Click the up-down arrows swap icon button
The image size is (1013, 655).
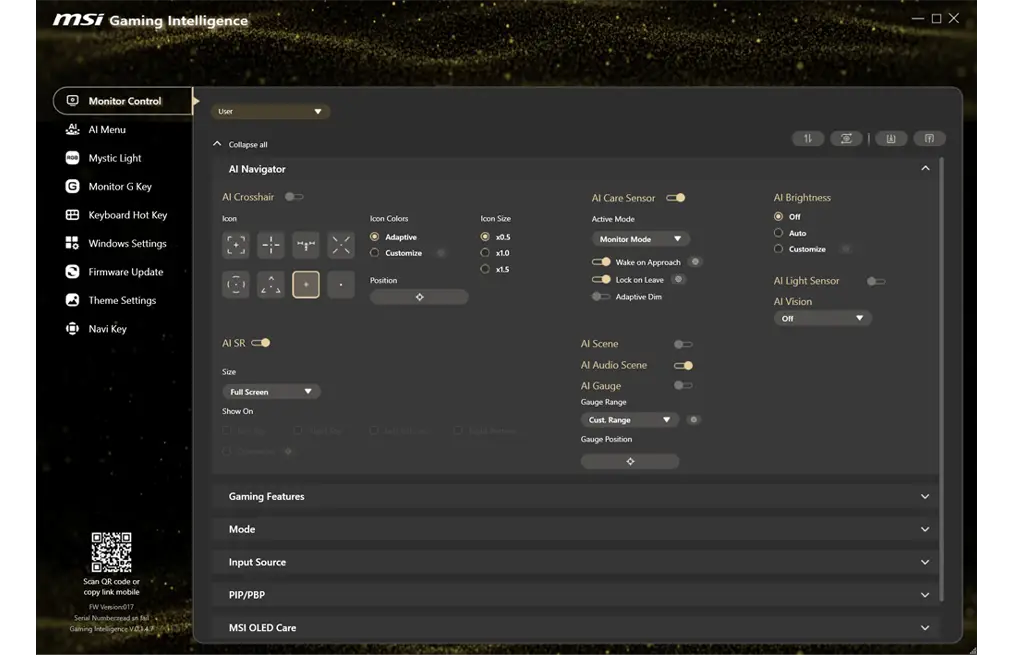pos(808,138)
